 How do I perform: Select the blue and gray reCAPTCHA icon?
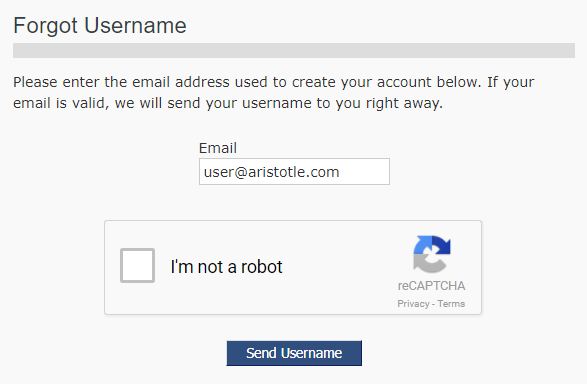[x=432, y=254]
